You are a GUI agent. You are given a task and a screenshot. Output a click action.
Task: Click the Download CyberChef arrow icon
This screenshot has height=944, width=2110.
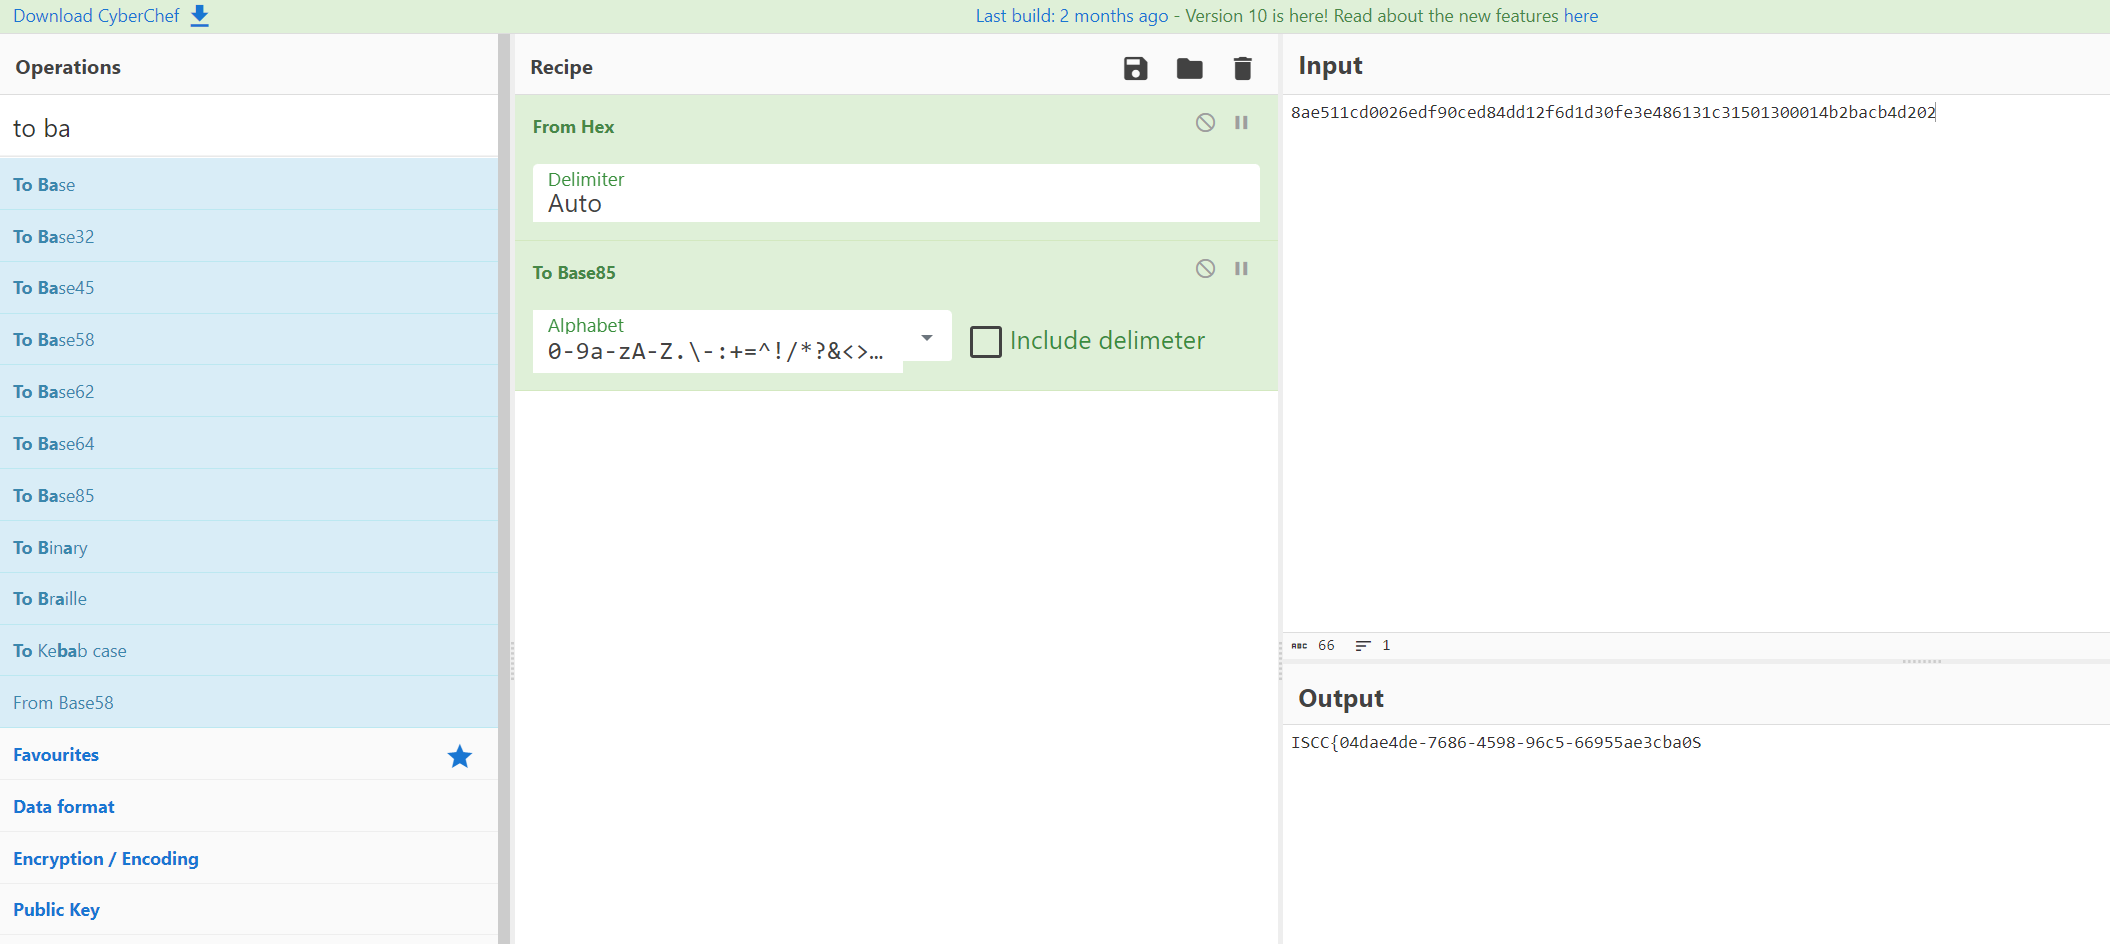200,16
